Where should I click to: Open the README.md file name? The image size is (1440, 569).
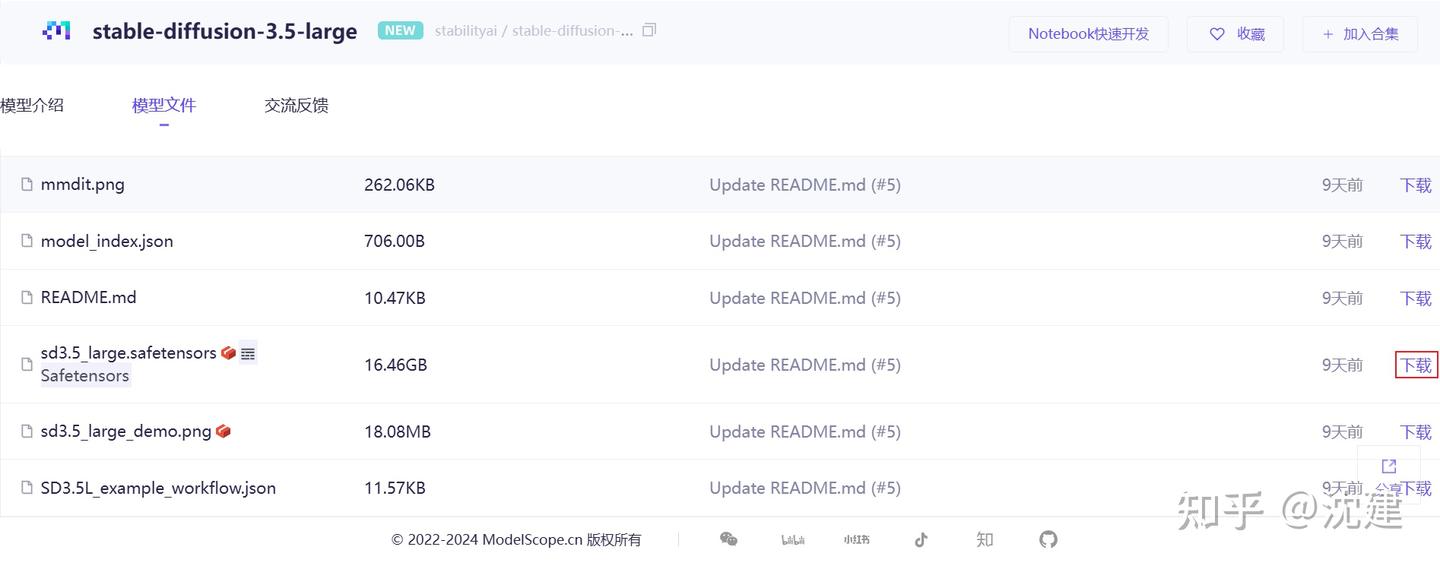coord(89,297)
